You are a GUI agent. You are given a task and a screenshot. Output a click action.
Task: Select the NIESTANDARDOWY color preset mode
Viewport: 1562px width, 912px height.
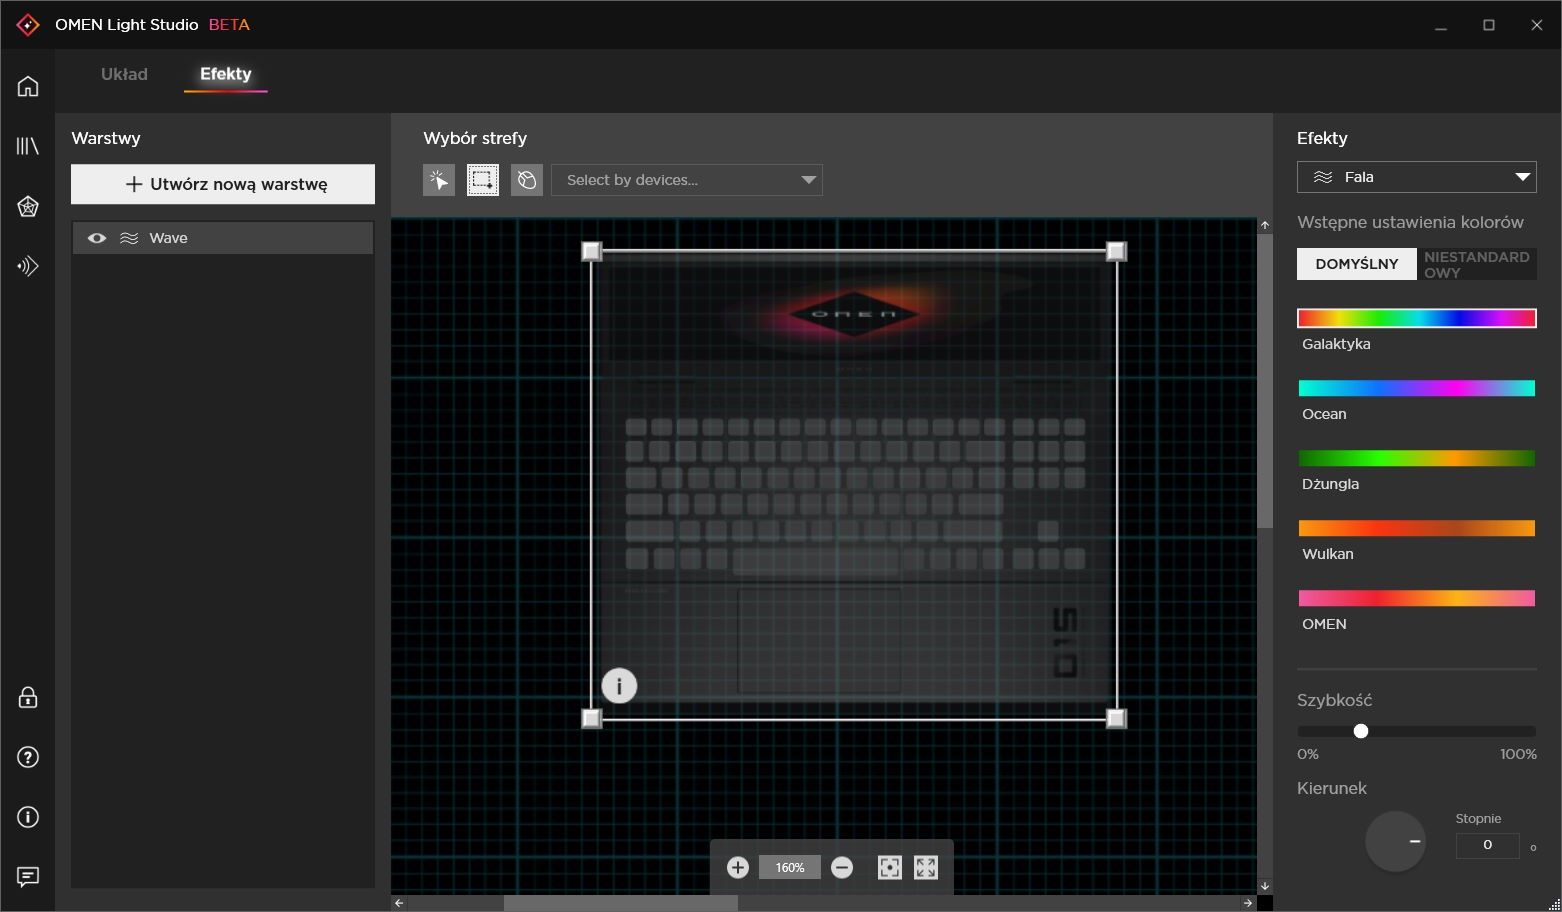pos(1477,264)
